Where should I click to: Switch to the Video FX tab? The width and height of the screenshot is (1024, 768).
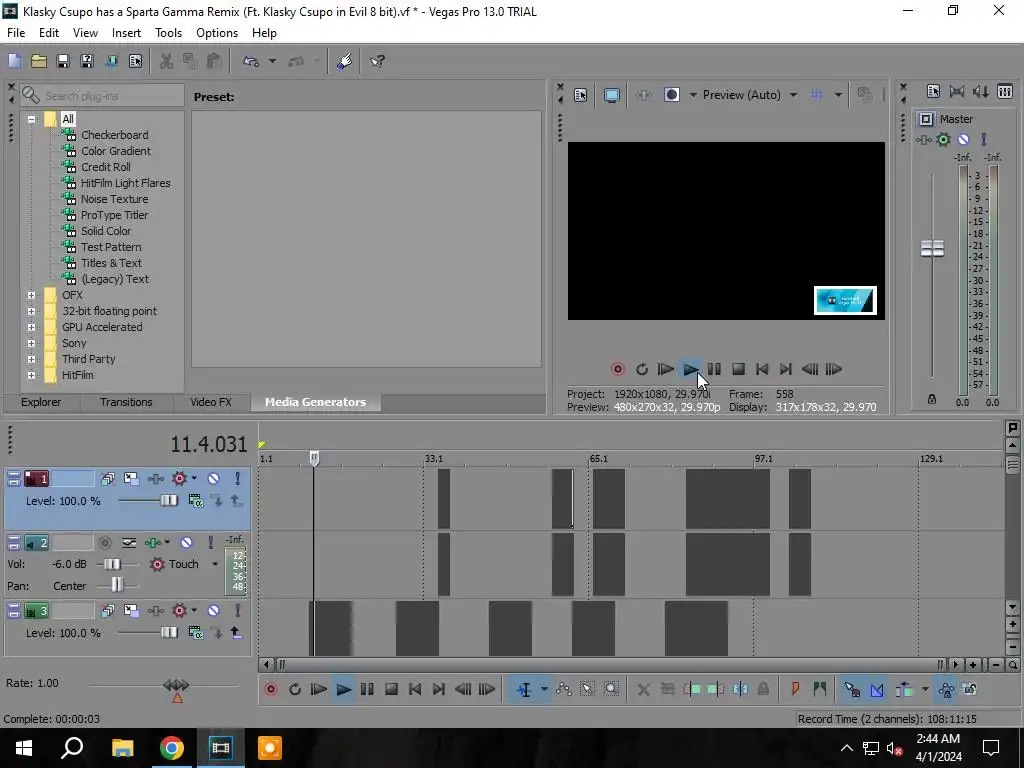click(x=211, y=402)
